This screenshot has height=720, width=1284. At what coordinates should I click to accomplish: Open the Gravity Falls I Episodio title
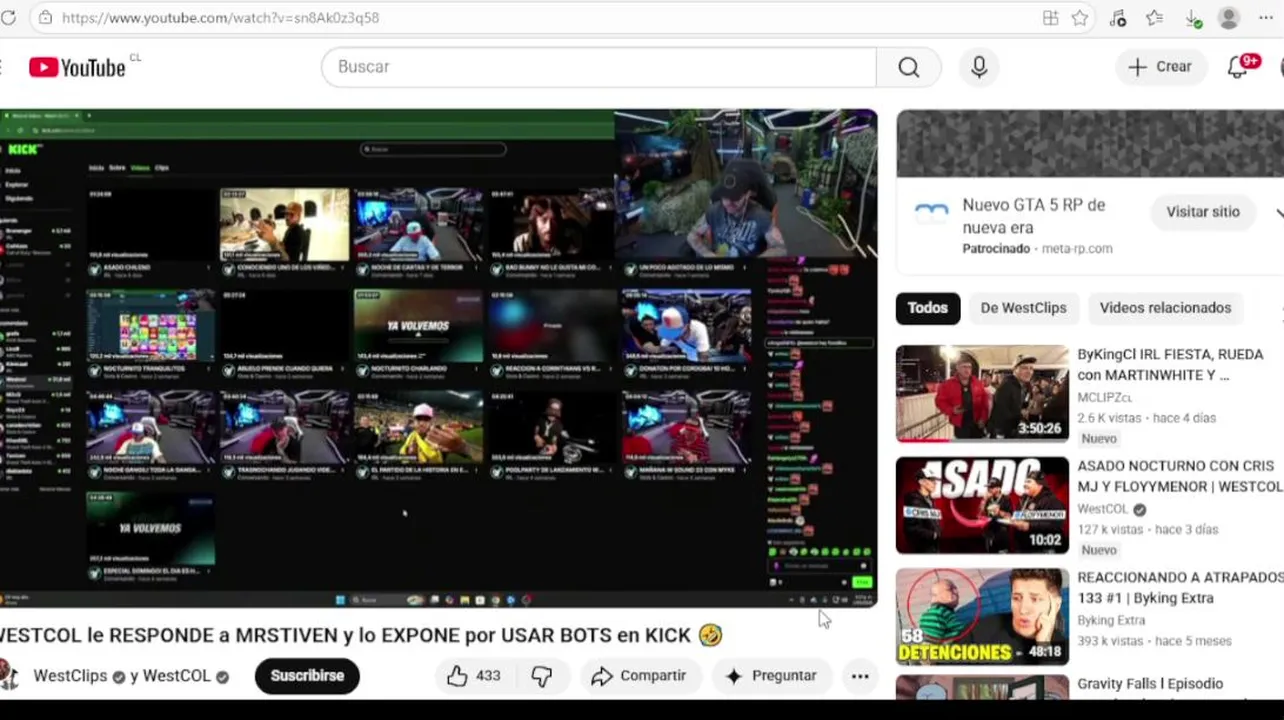tap(1150, 684)
